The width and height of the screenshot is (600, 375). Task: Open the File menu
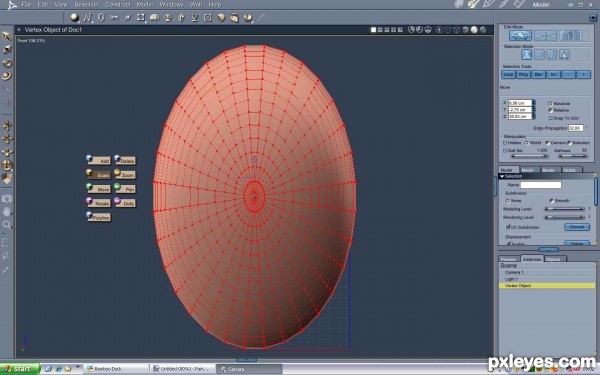click(26, 5)
